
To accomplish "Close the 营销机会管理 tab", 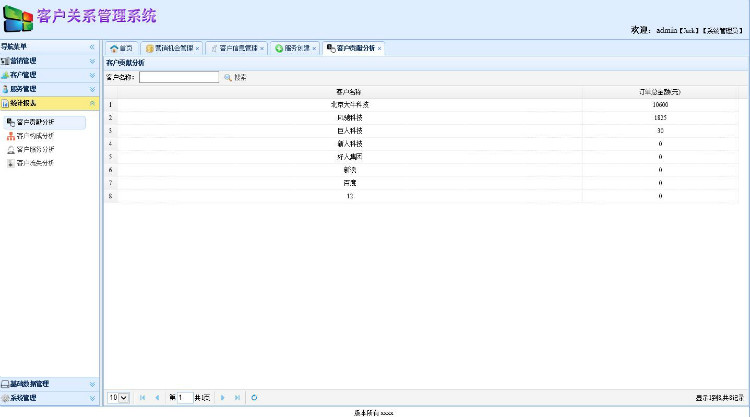I will (198, 48).
